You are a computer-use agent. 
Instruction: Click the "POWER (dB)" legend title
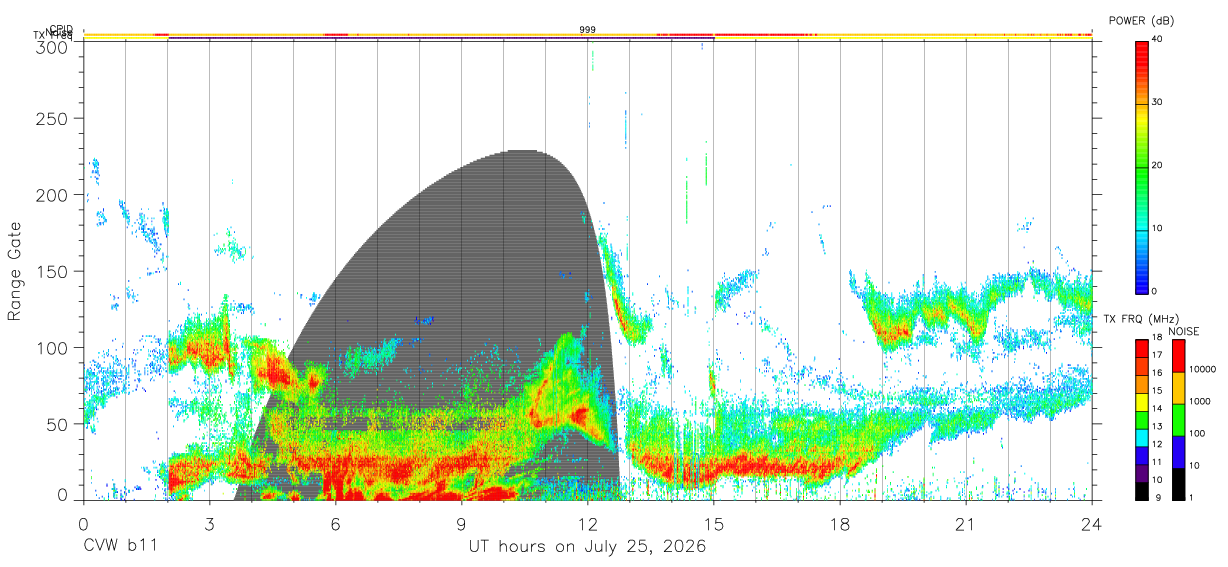coord(1142,21)
